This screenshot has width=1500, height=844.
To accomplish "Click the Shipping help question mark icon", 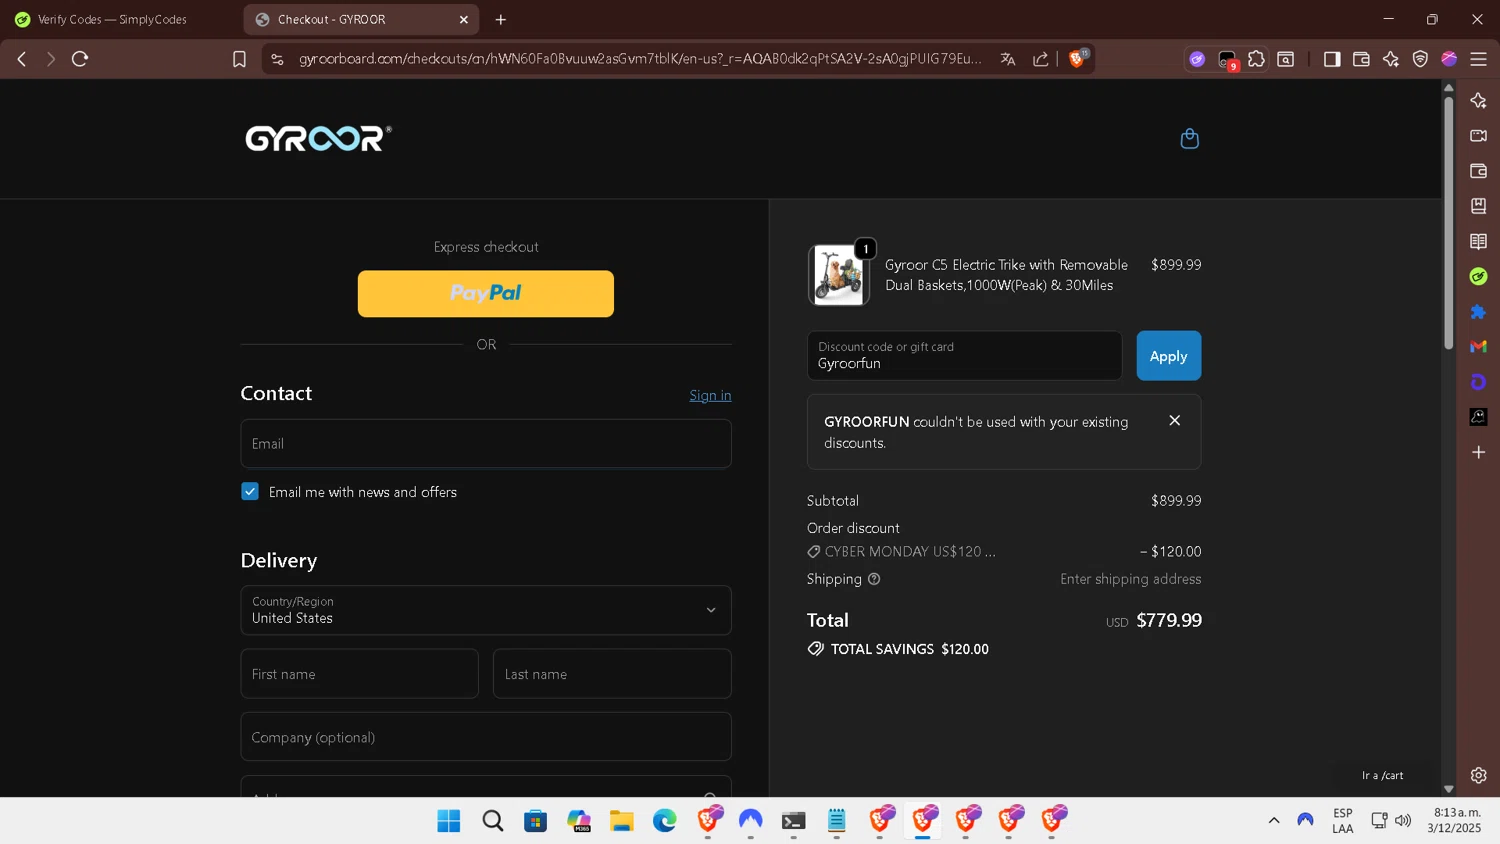I will point(874,579).
